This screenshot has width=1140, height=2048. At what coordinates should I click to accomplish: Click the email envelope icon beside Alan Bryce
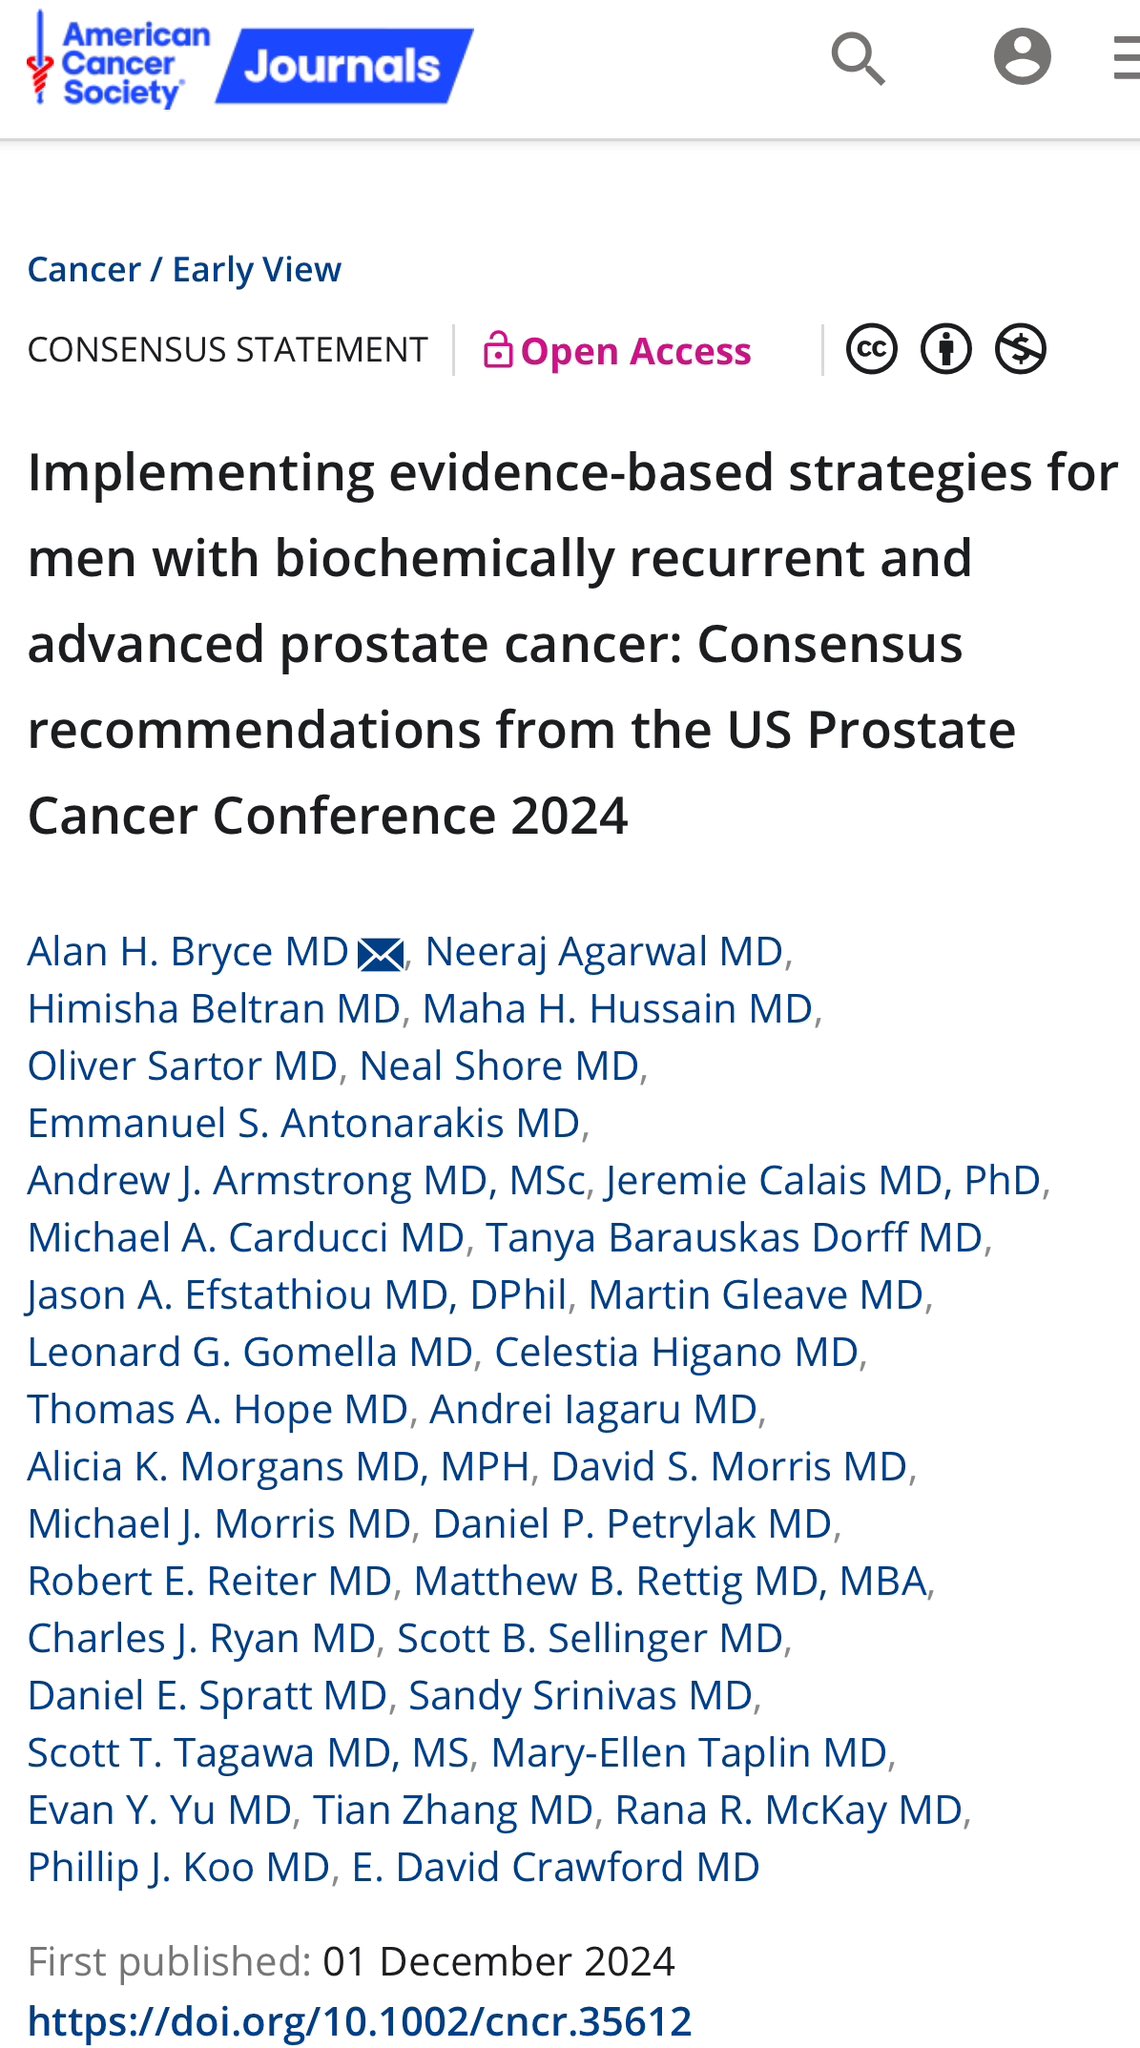click(381, 955)
